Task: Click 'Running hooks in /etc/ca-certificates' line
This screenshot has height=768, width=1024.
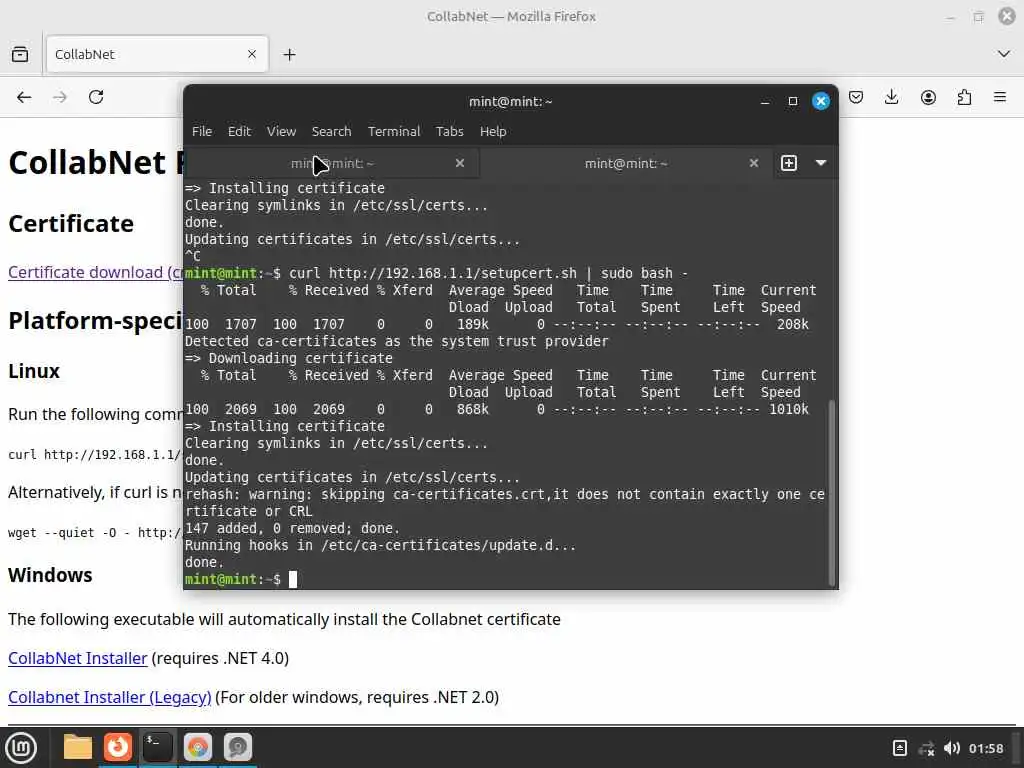Action: pyautogui.click(x=381, y=545)
